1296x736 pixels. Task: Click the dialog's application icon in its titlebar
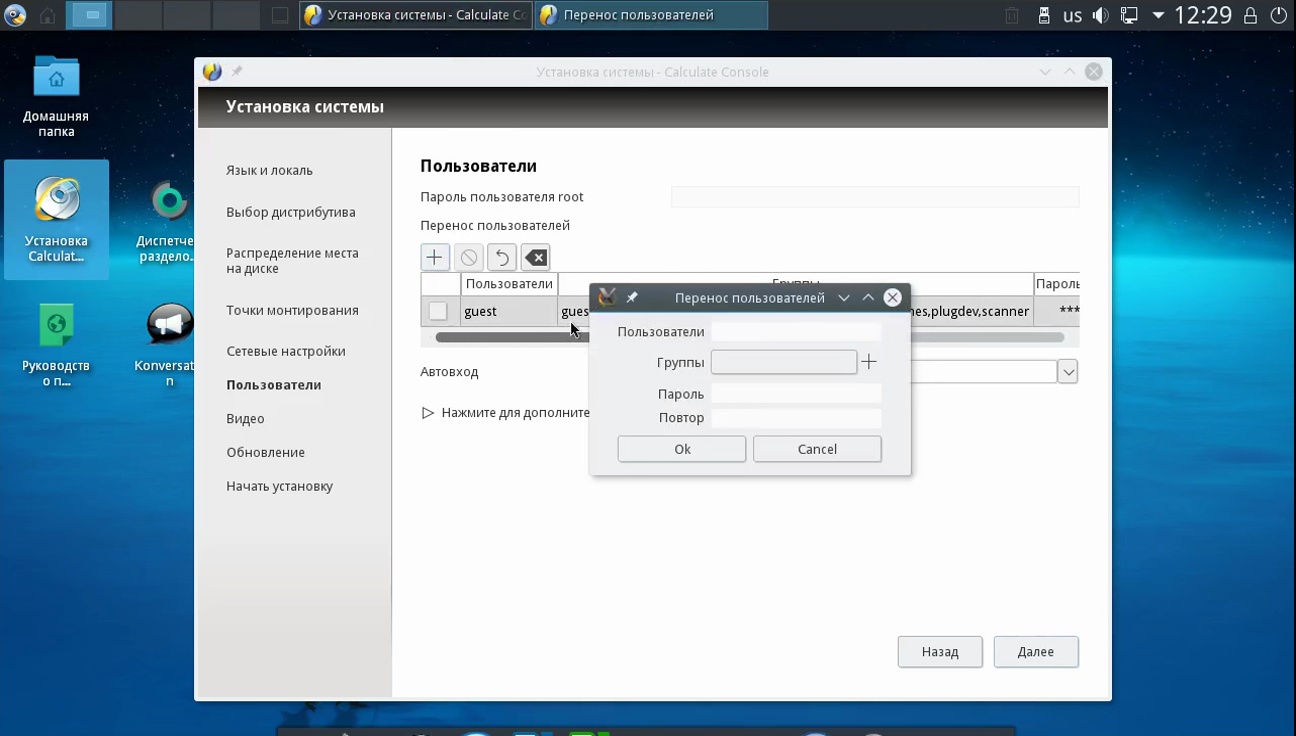[x=606, y=297]
